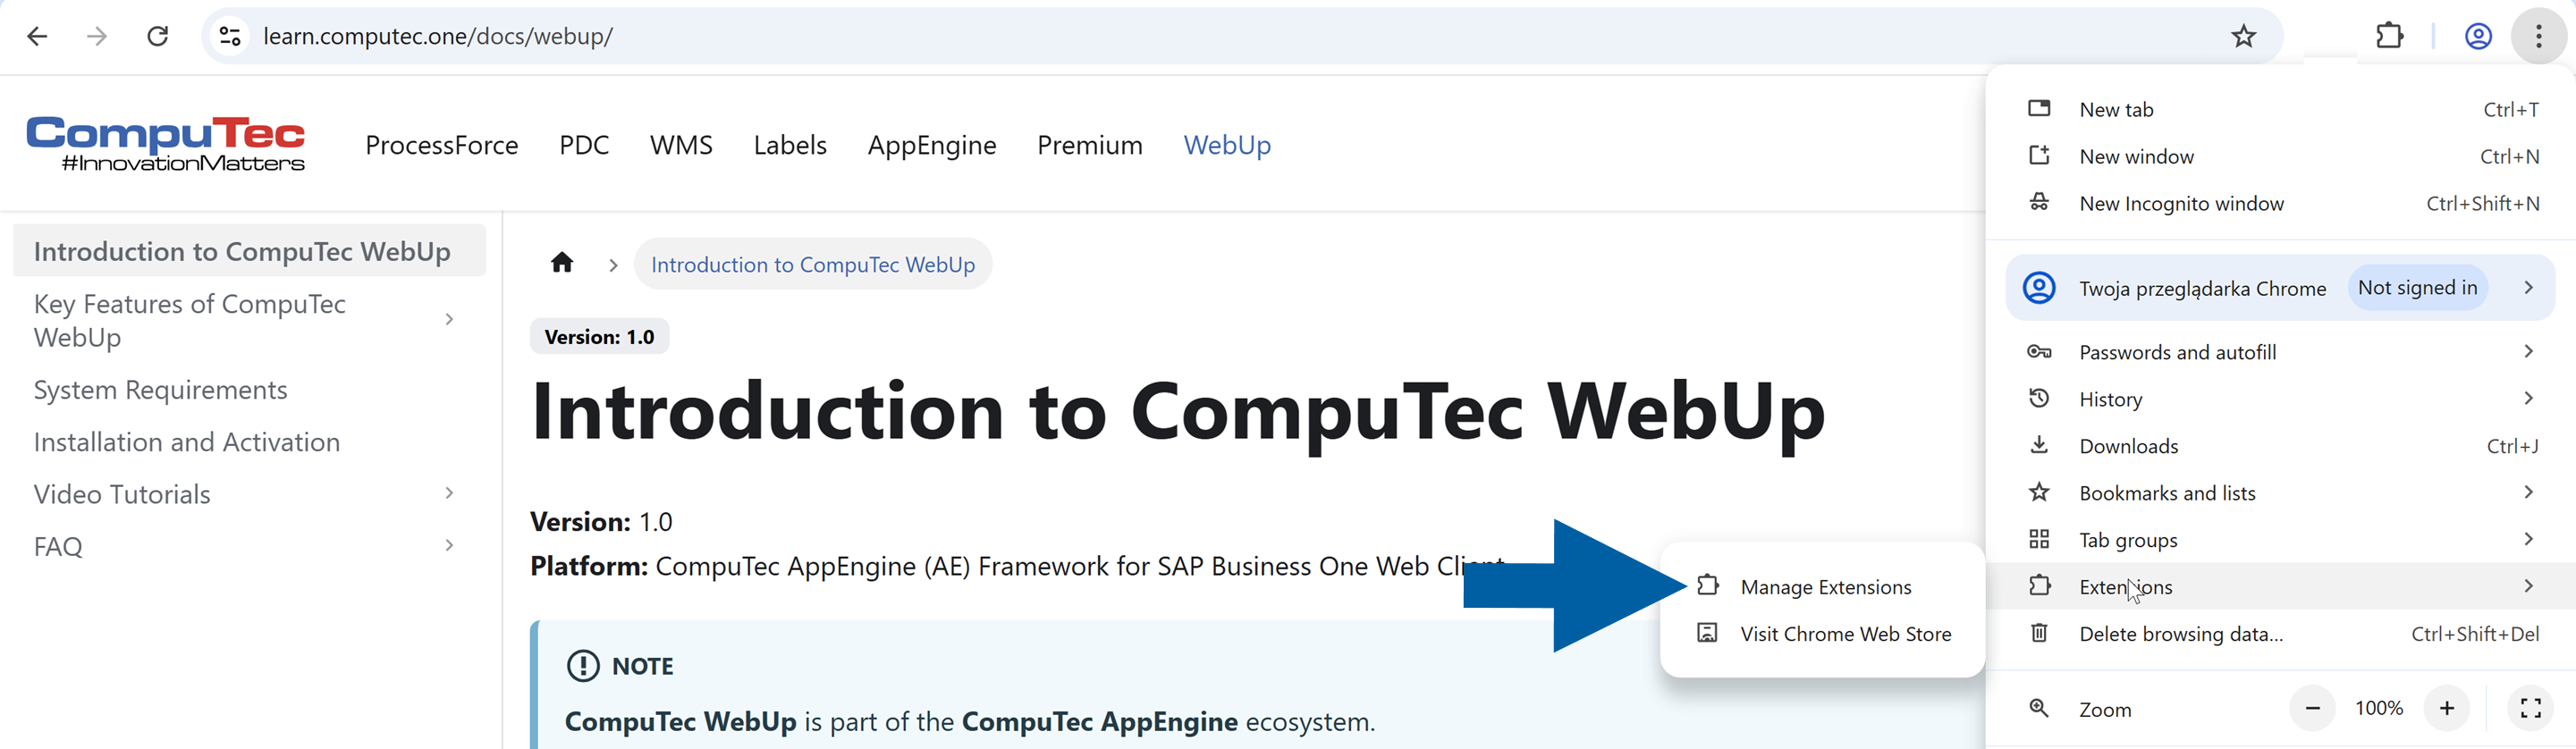Open Installation and Activation page
The height and width of the screenshot is (749, 2576).
coord(186,441)
